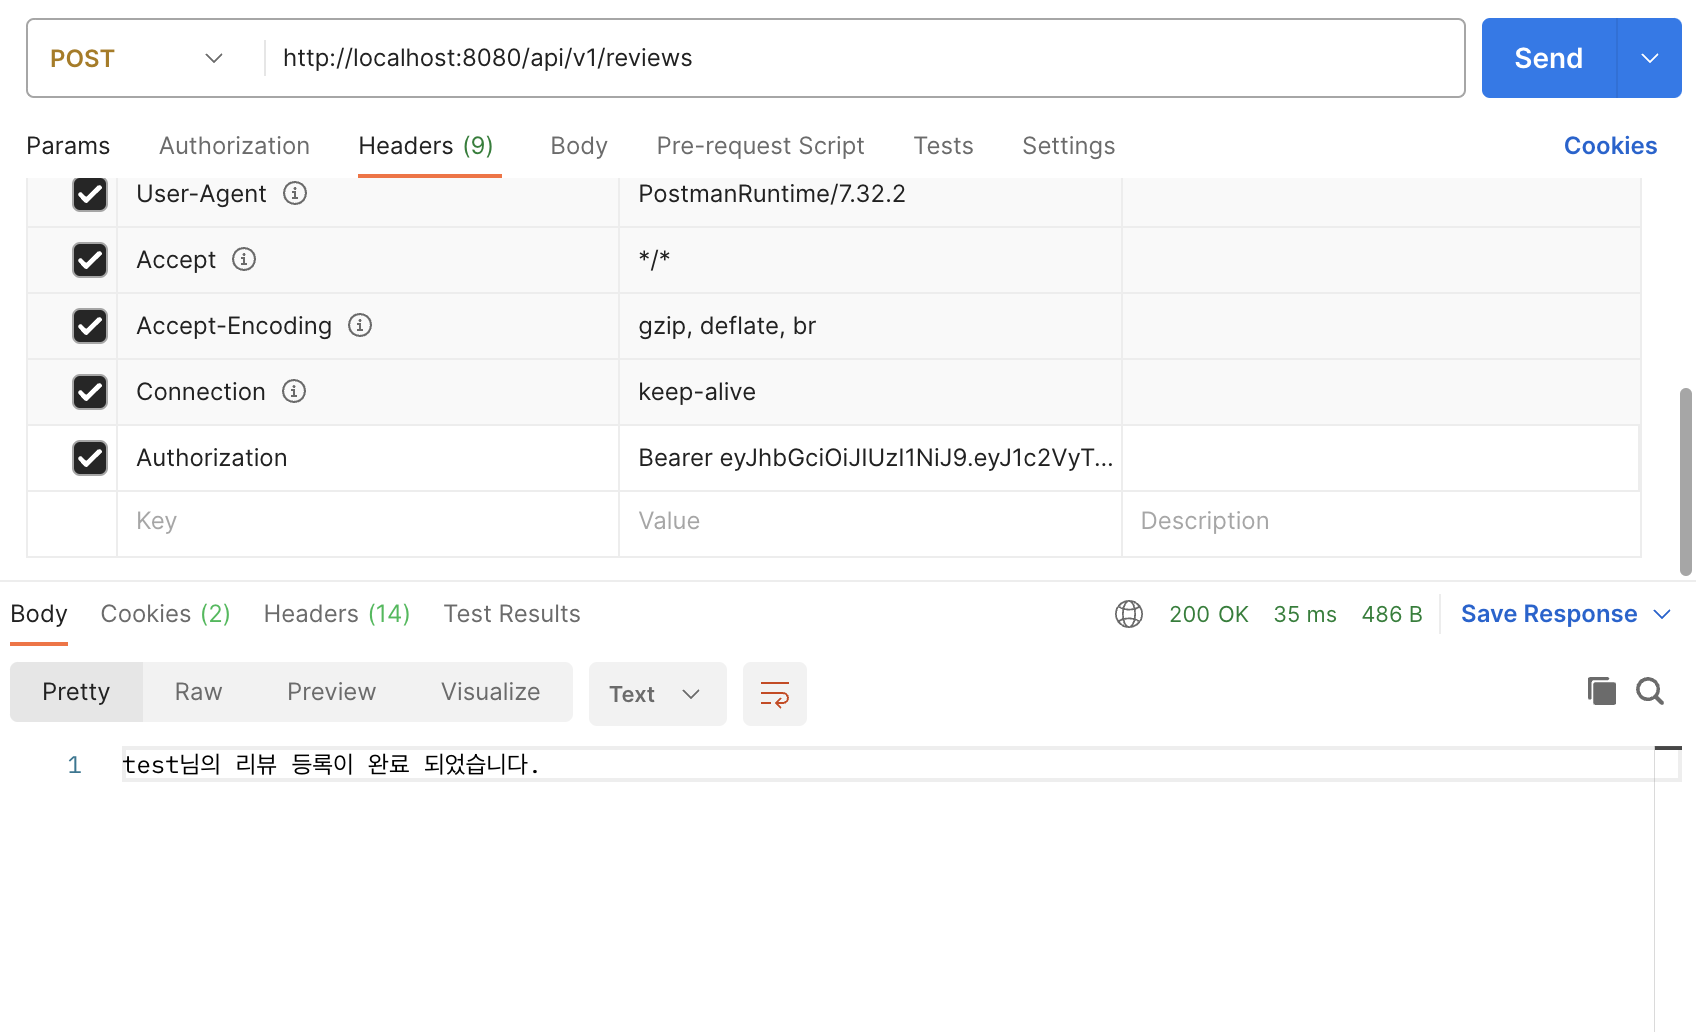
Task: Toggle line wrap in response body
Action: click(x=775, y=694)
